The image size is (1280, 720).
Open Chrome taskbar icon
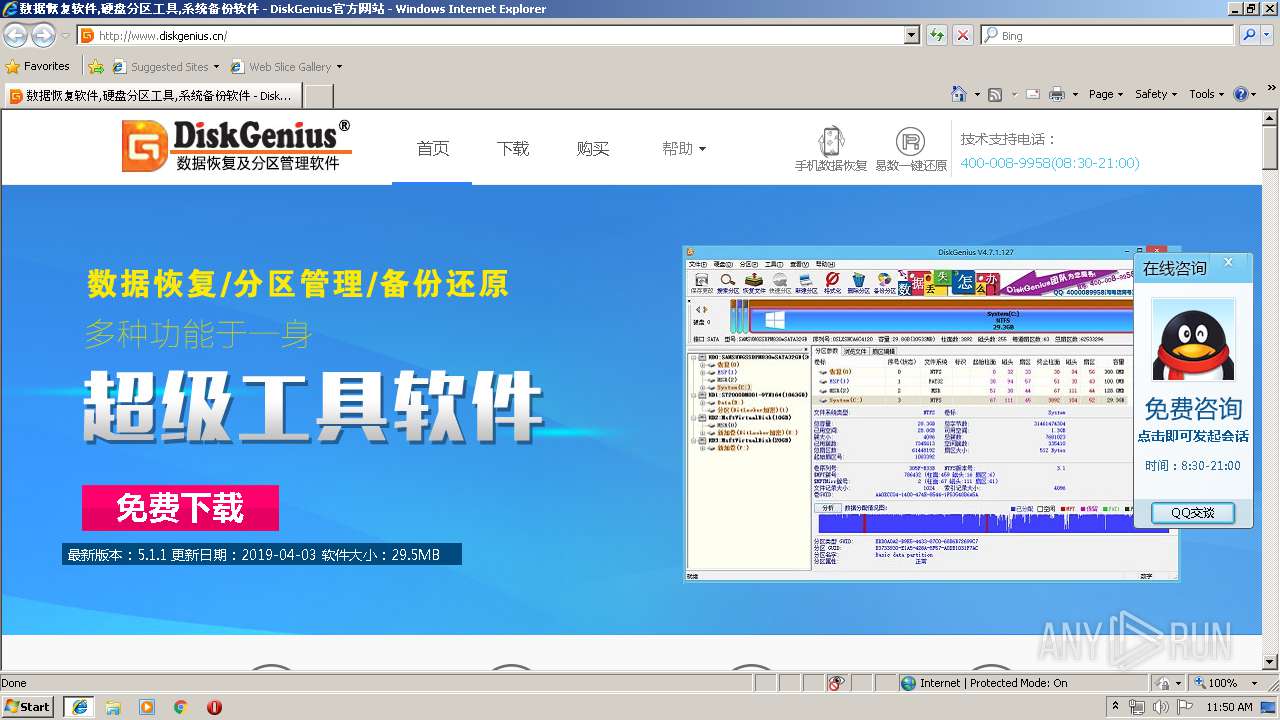(180, 707)
